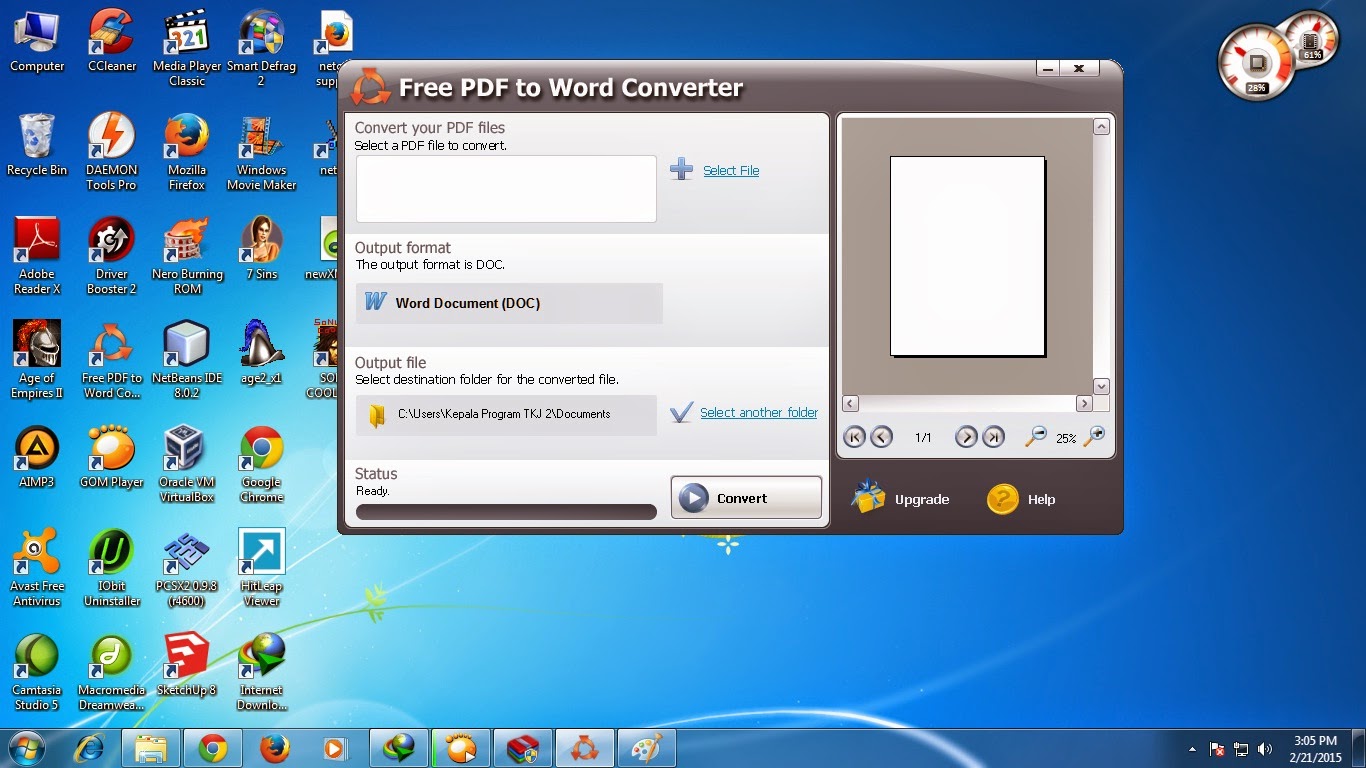Image resolution: width=1366 pixels, height=768 pixels.
Task: Select Nero Burning ROM desktop icon
Action: tap(187, 256)
